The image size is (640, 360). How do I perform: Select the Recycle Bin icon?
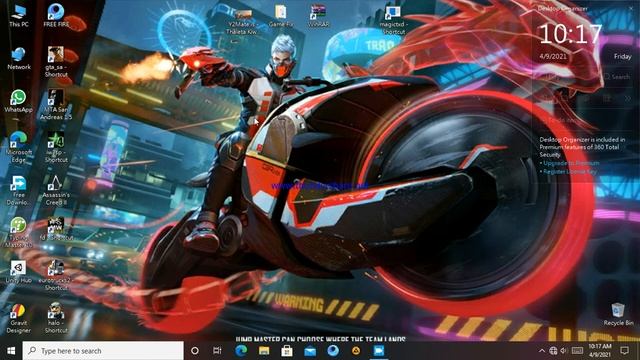pos(618,314)
